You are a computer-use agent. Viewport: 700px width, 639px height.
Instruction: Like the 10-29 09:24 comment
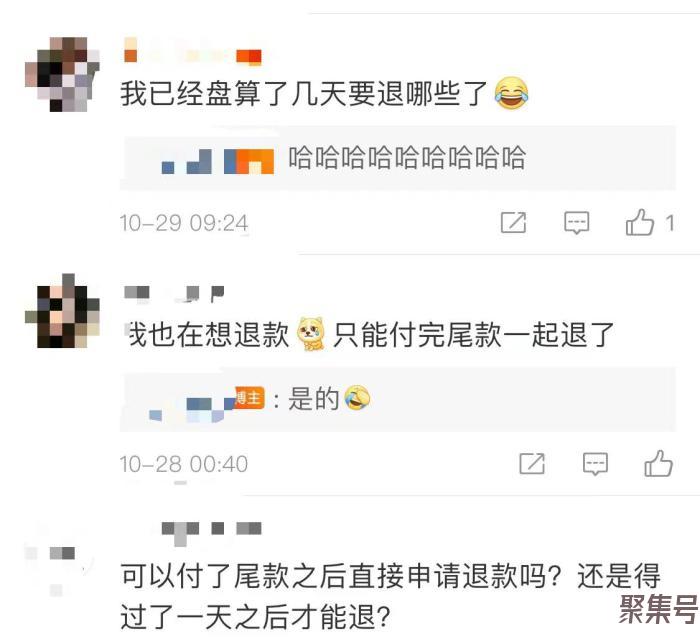[639, 222]
